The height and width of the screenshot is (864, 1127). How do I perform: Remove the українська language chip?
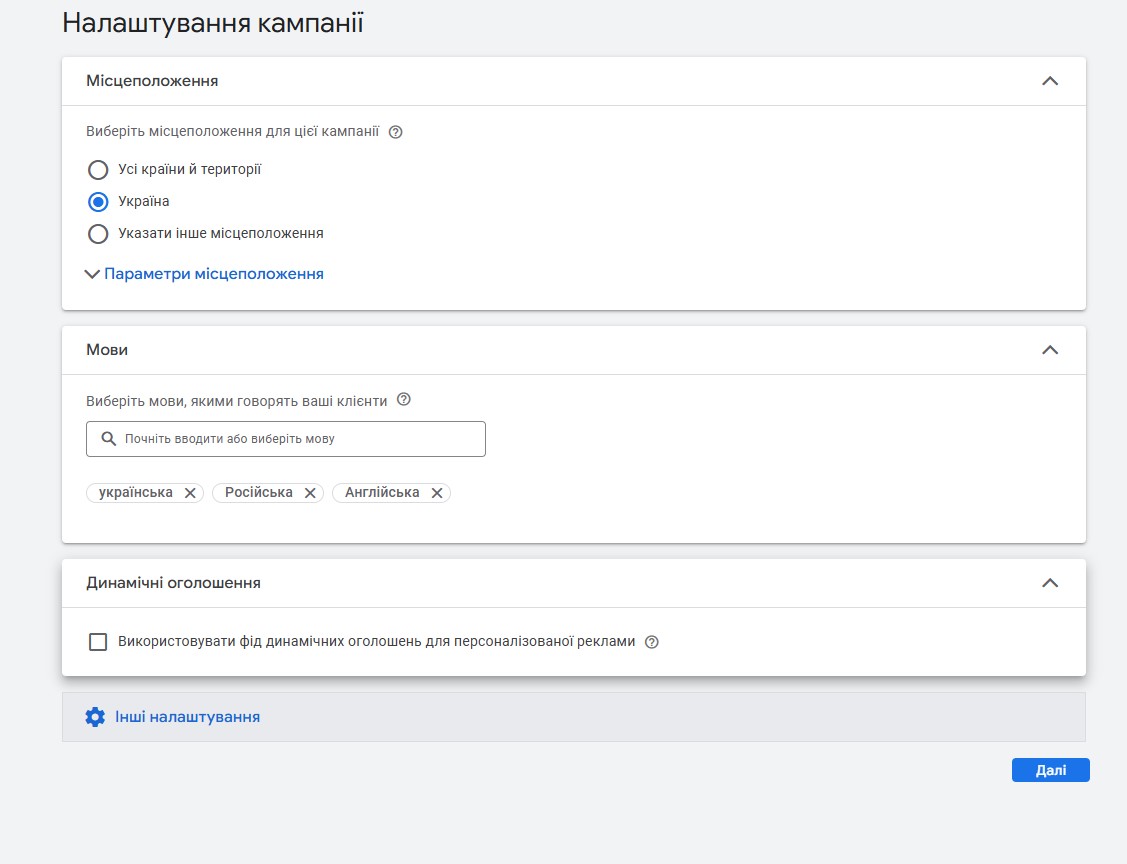(x=190, y=493)
